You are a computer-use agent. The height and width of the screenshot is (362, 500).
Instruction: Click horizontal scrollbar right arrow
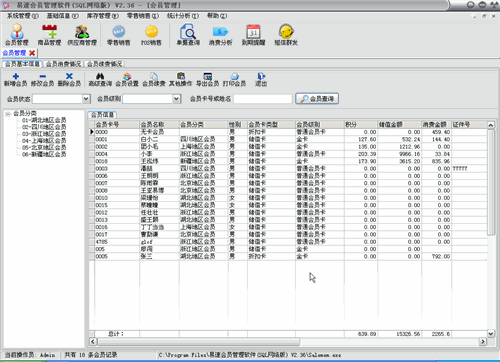click(482, 341)
